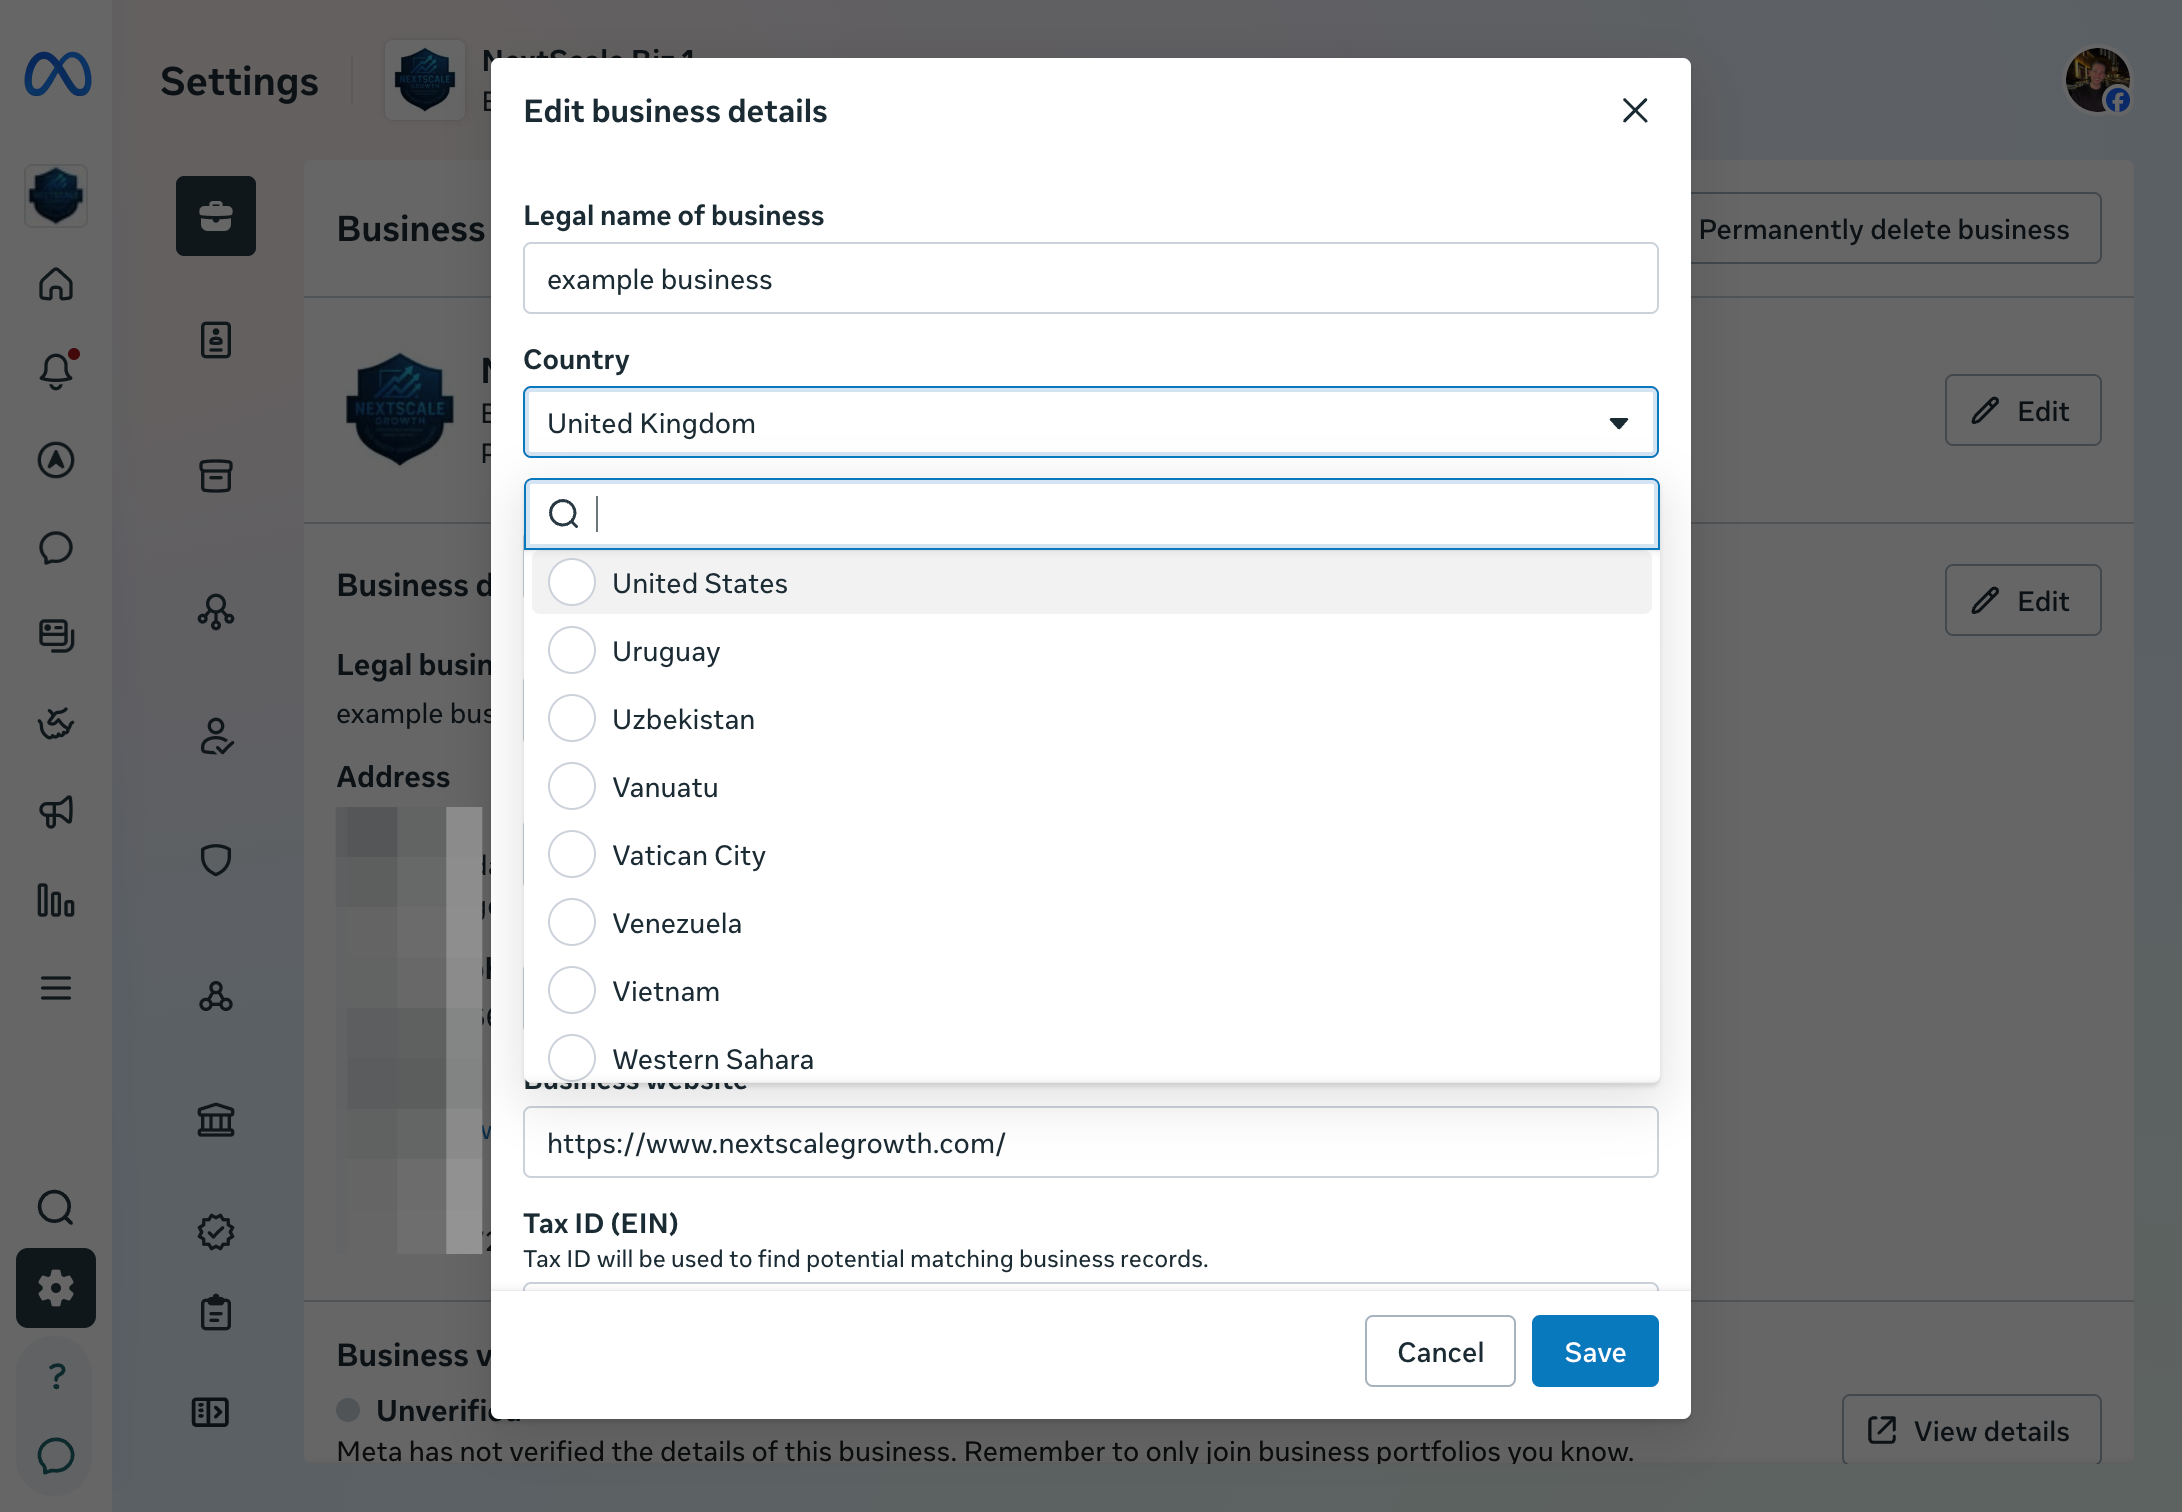2182x1512 pixels.
Task: Select the Settings gear icon
Action: click(x=56, y=1288)
